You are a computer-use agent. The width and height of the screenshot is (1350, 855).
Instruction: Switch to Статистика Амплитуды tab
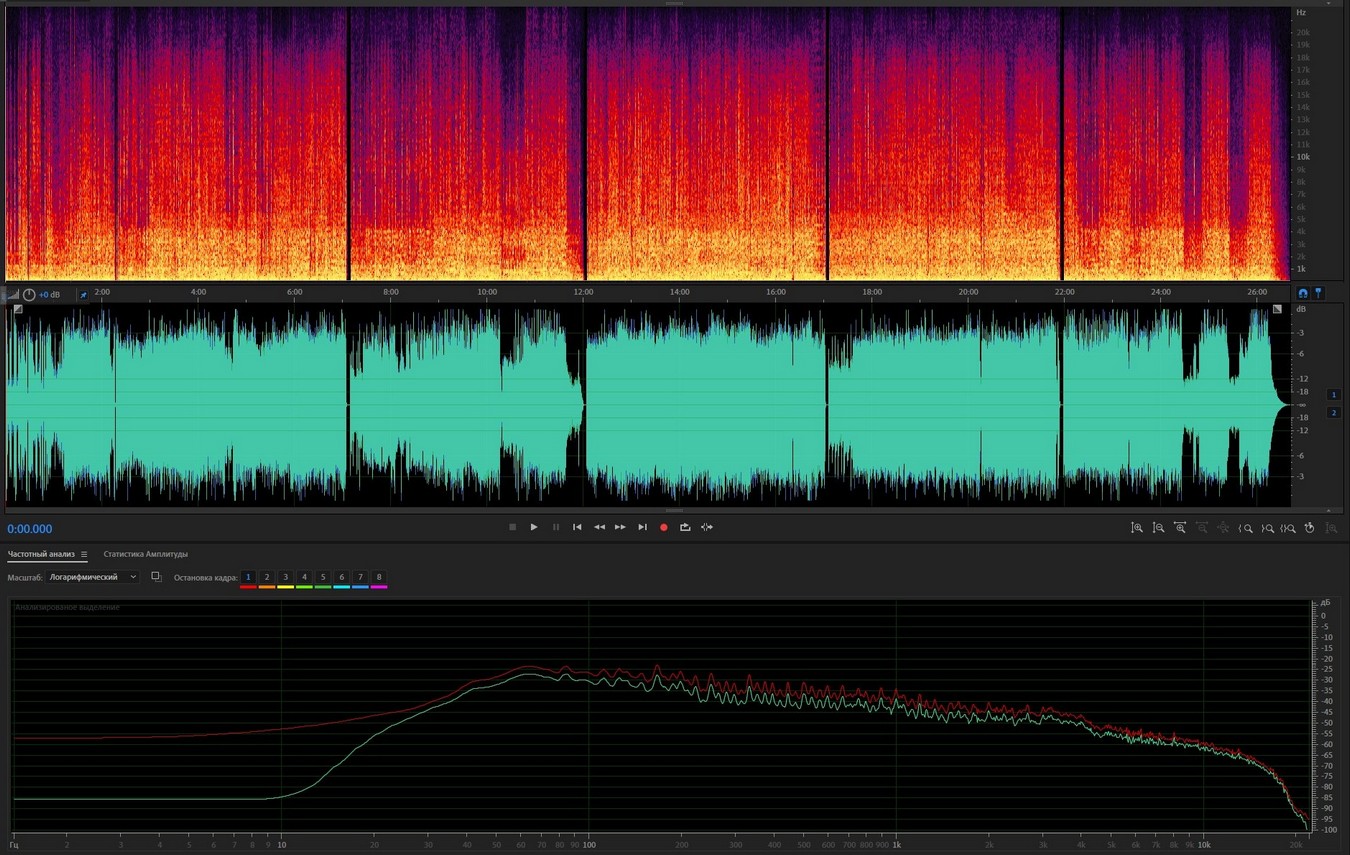[145, 554]
